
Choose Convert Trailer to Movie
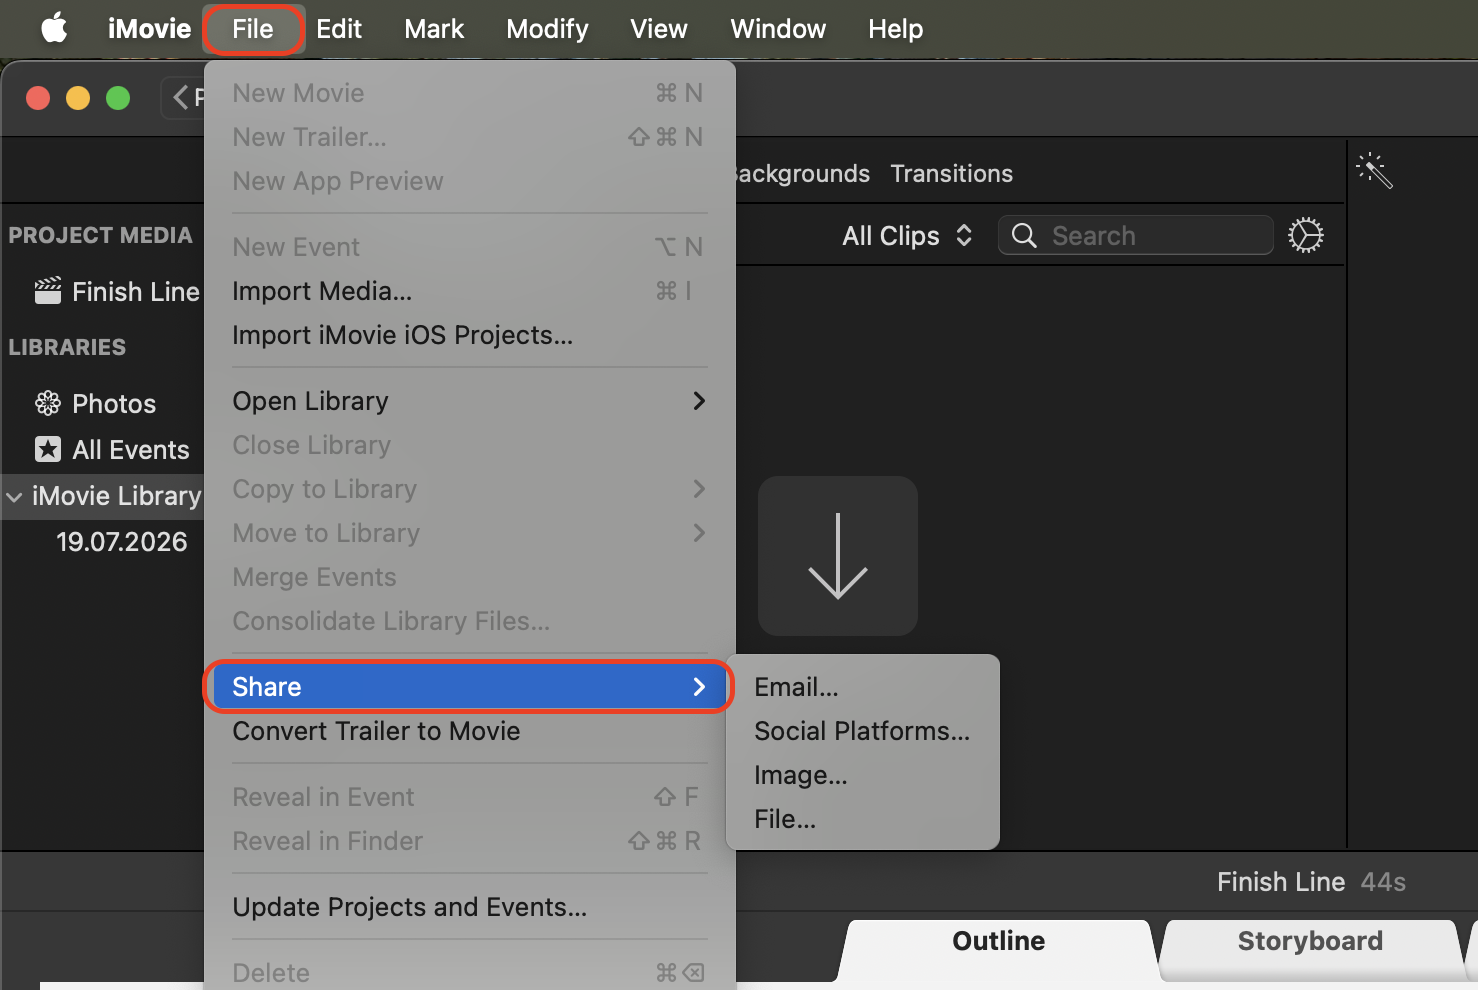(470, 731)
